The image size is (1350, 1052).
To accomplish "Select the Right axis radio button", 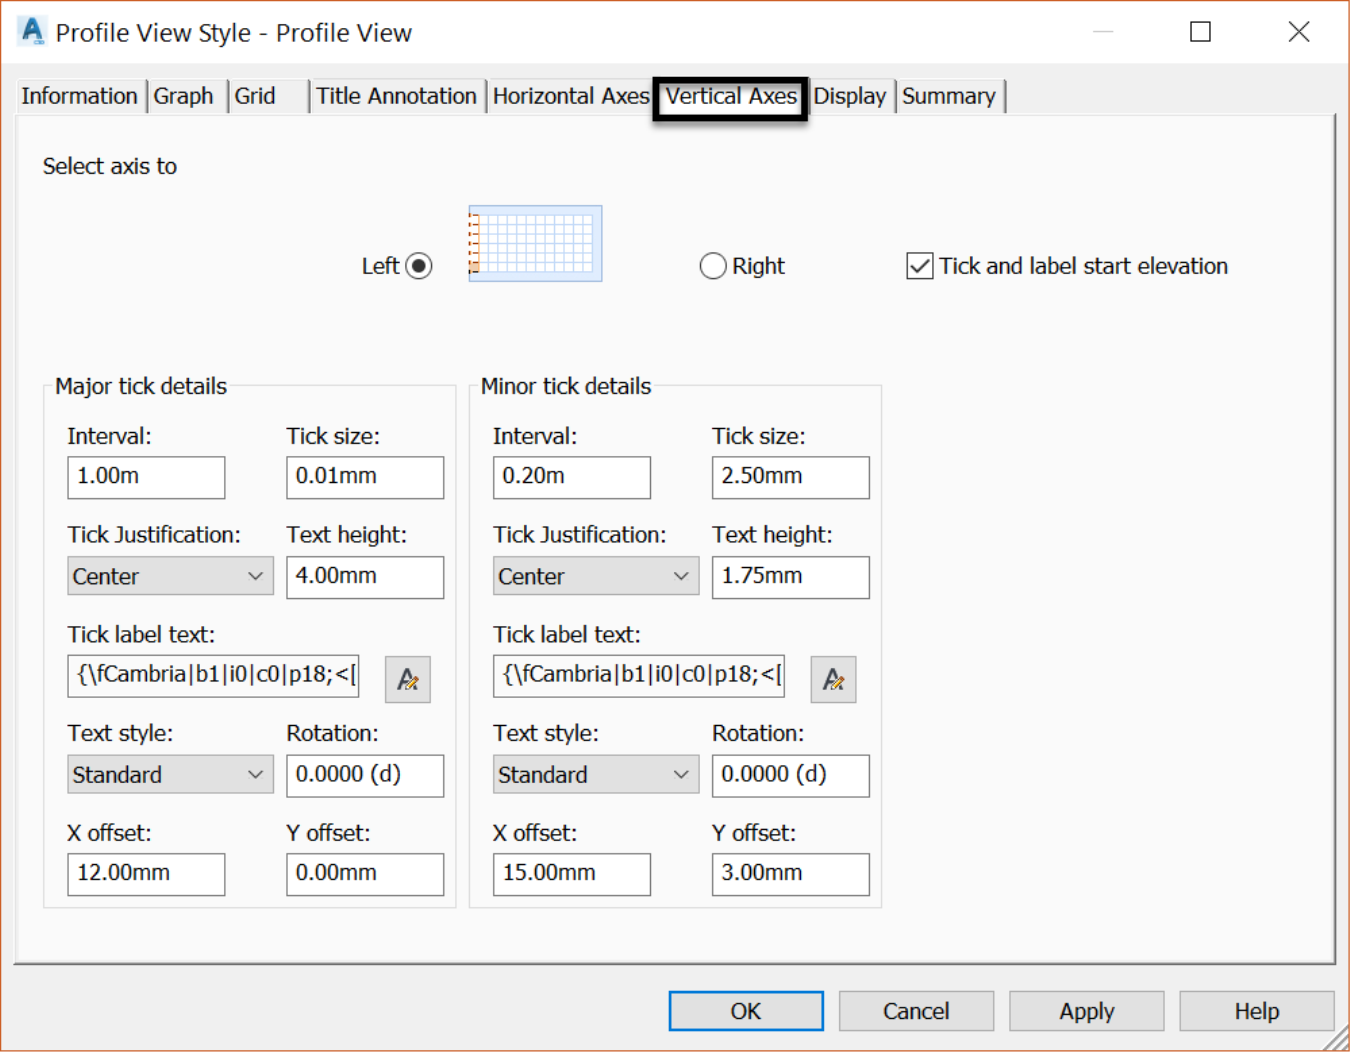I will [x=713, y=266].
